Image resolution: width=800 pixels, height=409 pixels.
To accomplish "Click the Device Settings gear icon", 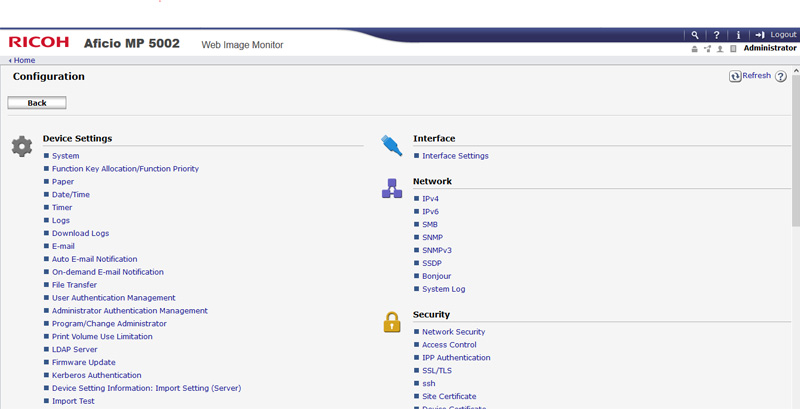I will point(22,146).
